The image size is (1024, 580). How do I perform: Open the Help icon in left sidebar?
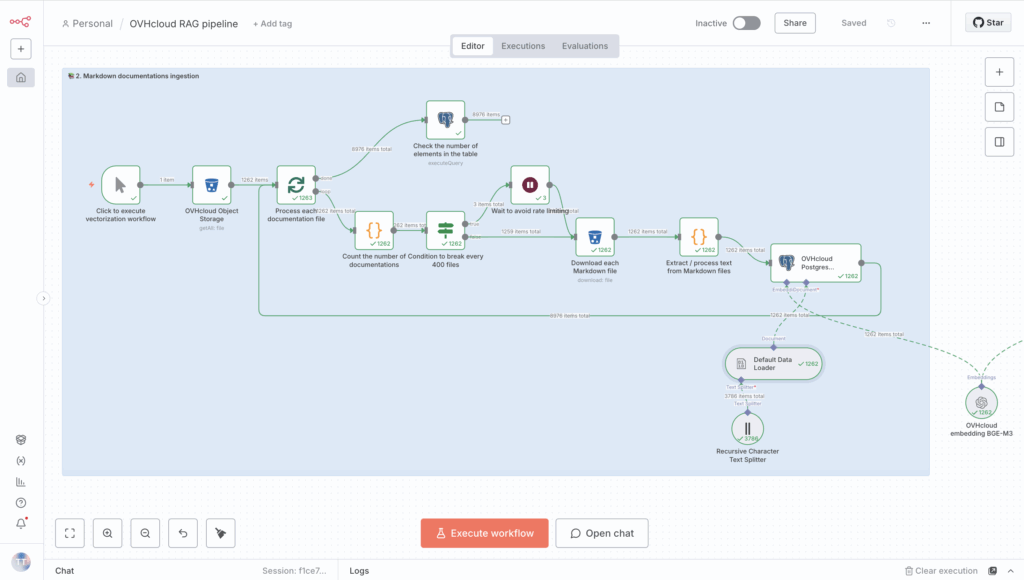[21, 503]
